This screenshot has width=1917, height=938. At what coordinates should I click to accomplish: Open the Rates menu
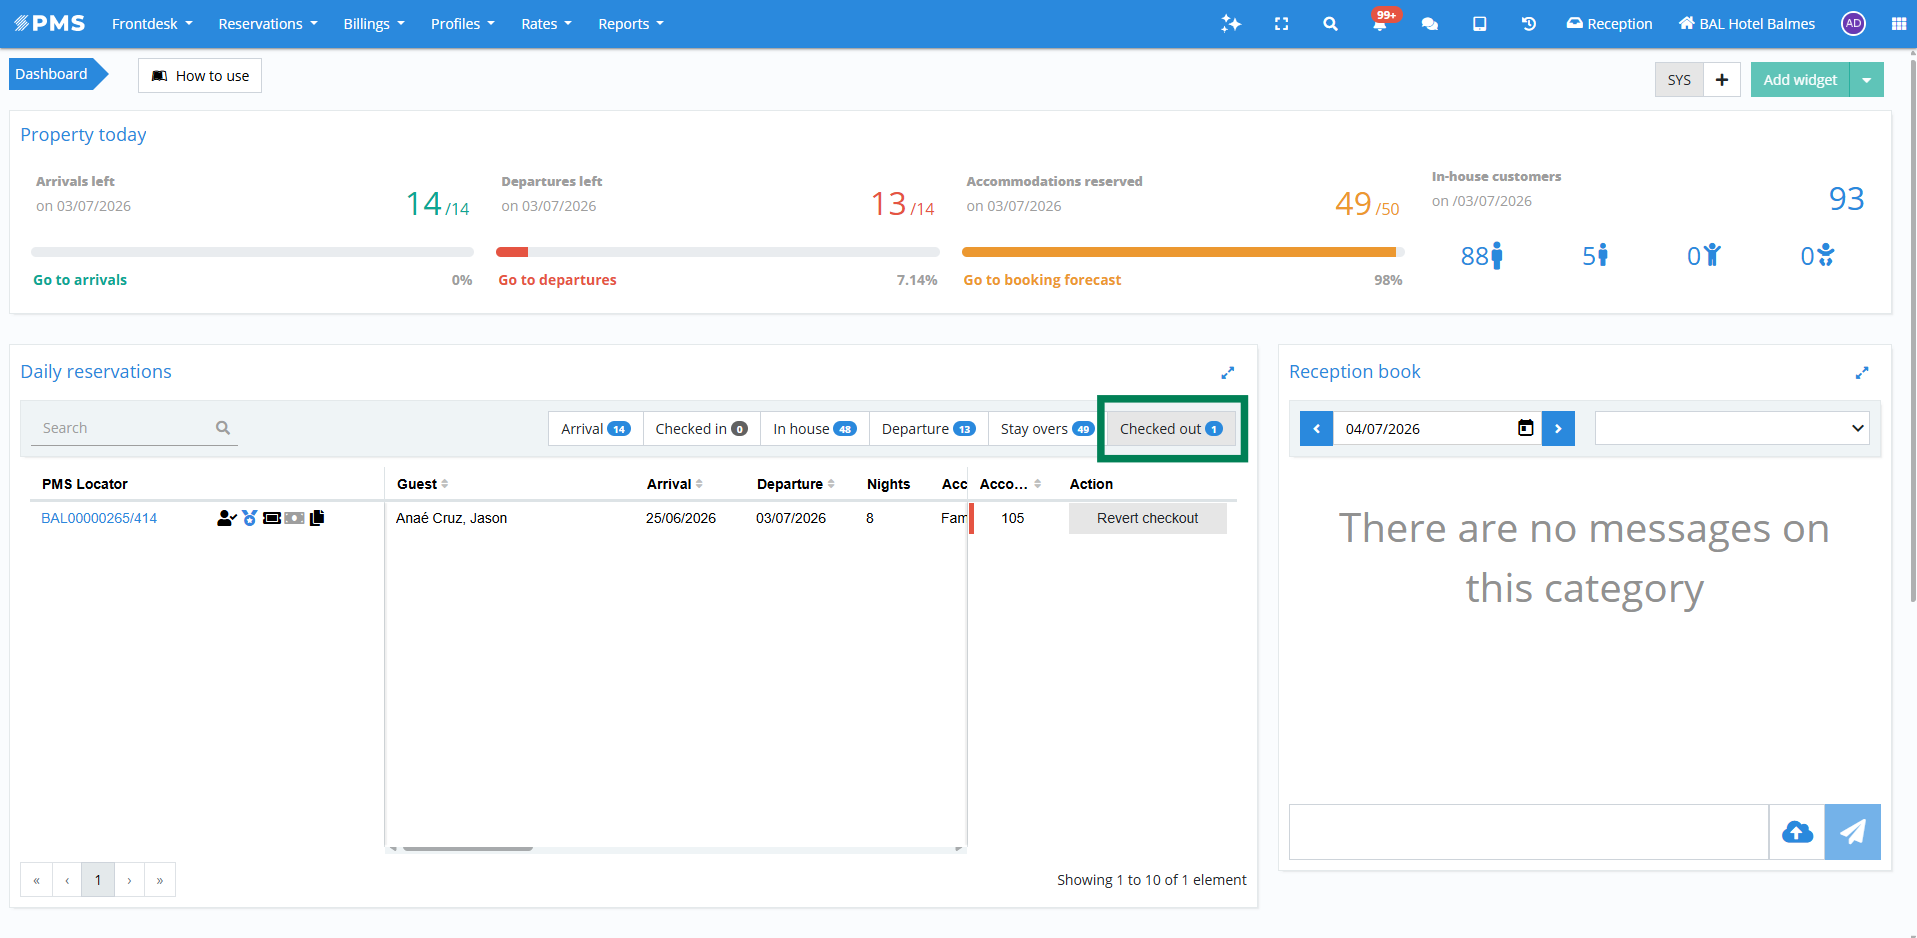(x=546, y=24)
